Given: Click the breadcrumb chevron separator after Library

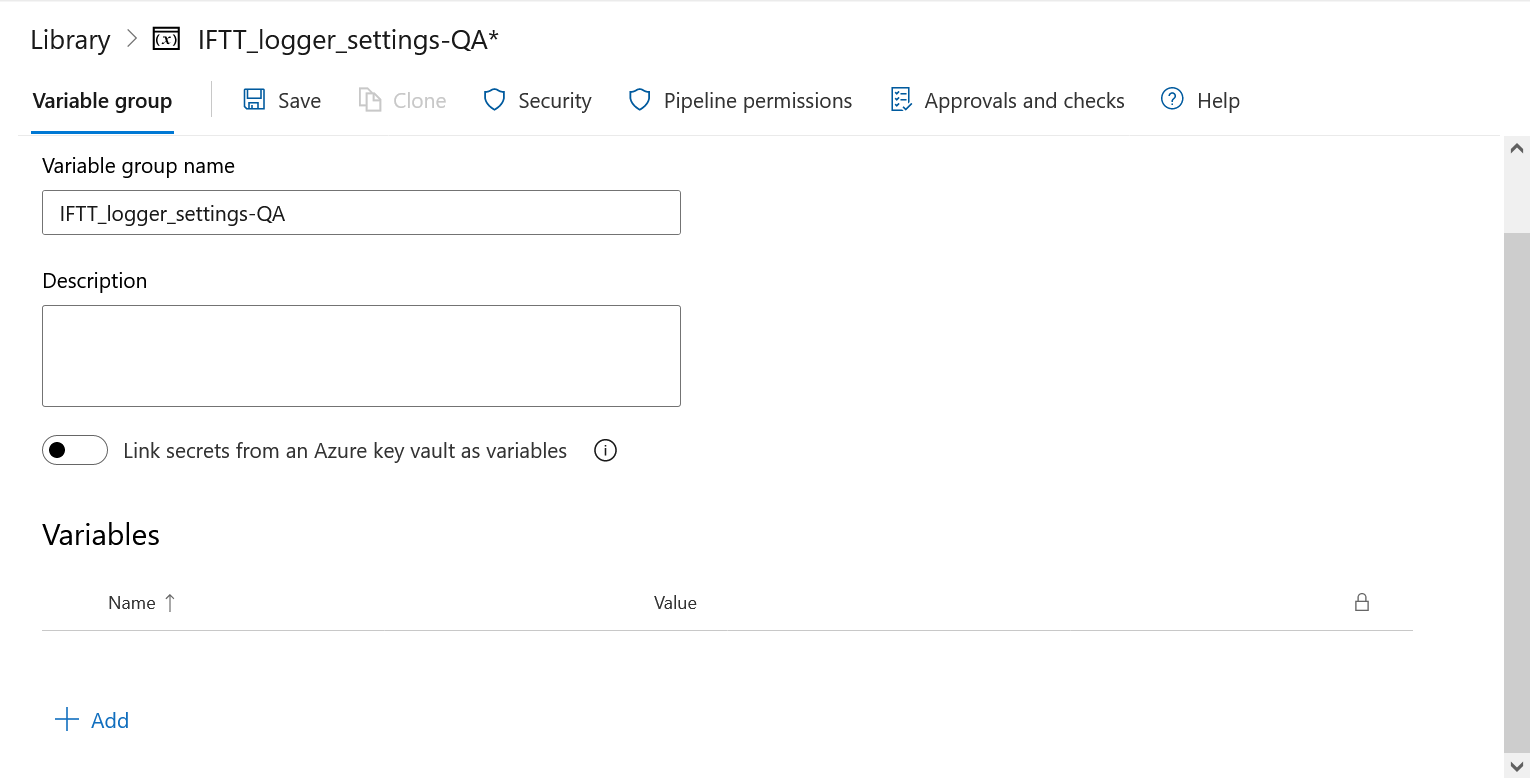Looking at the screenshot, I should [x=132, y=40].
